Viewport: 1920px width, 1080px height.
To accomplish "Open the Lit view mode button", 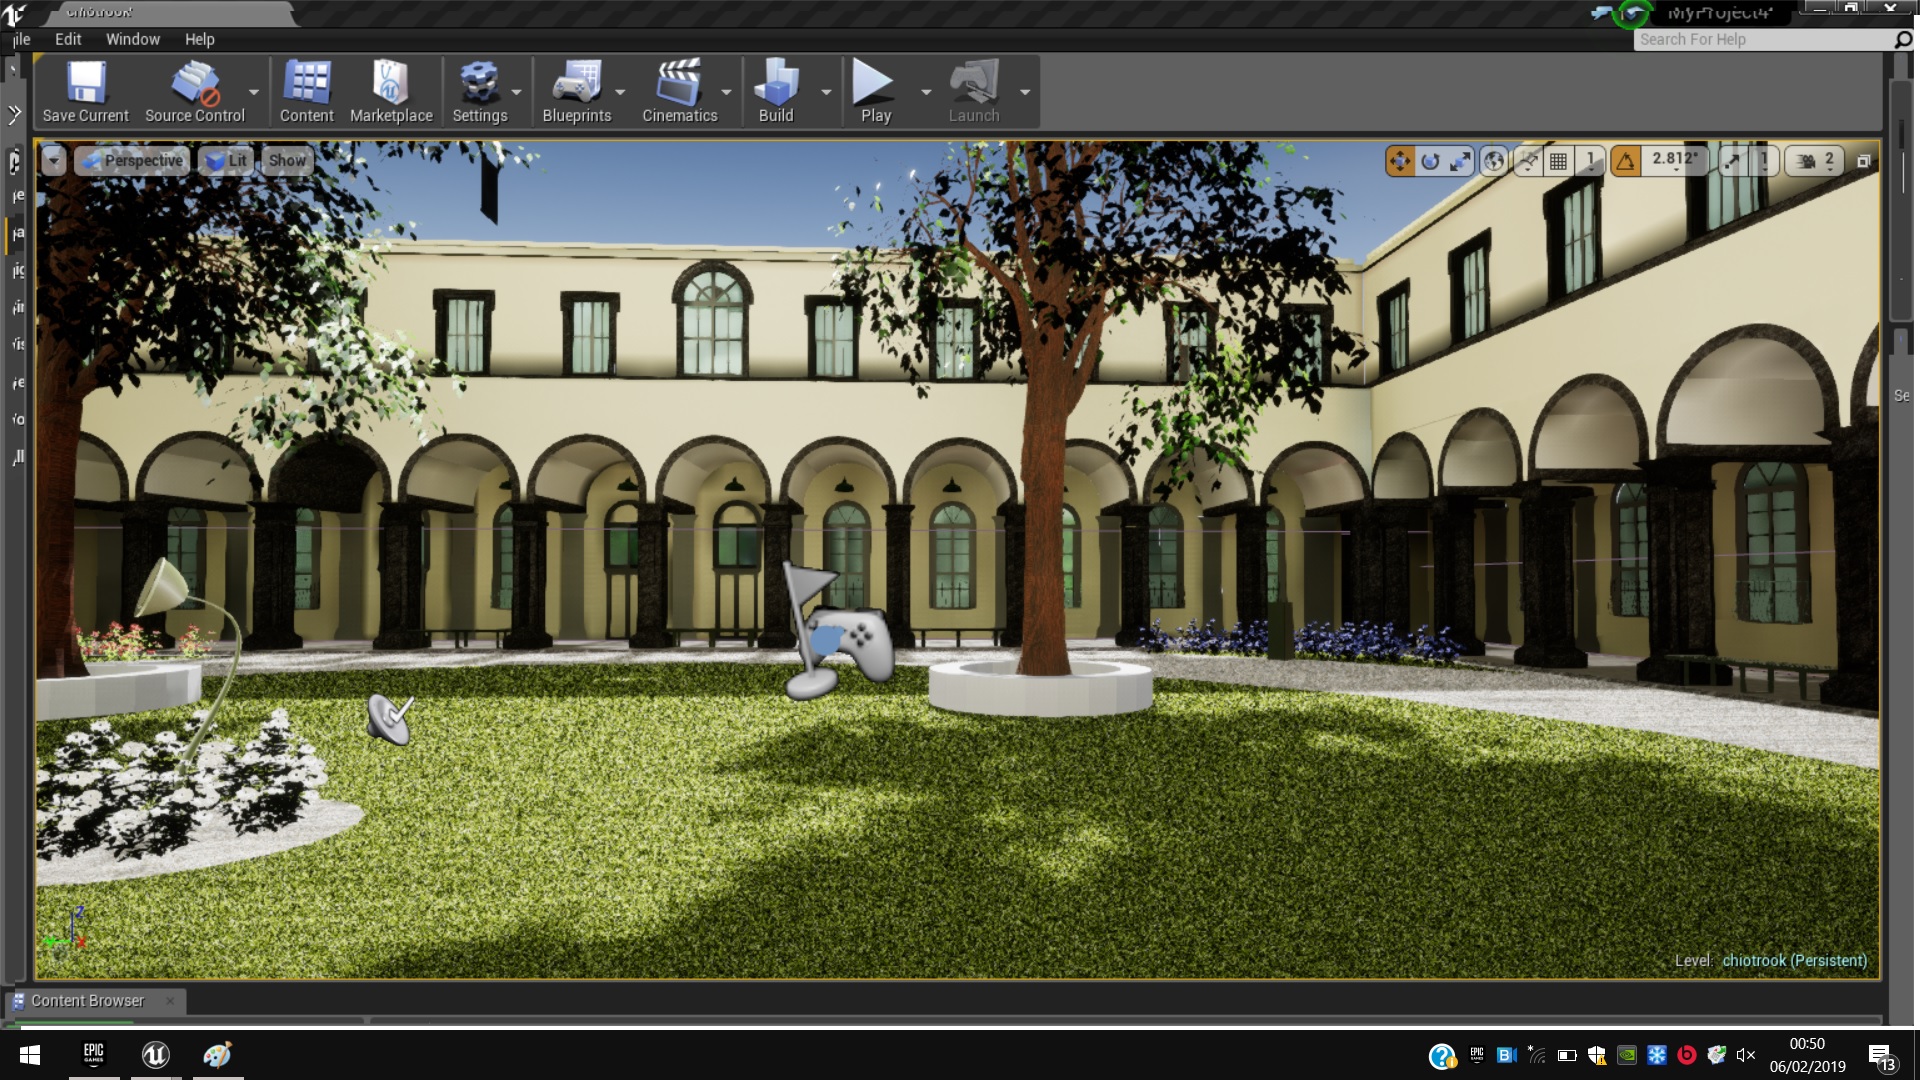I will tap(227, 160).
